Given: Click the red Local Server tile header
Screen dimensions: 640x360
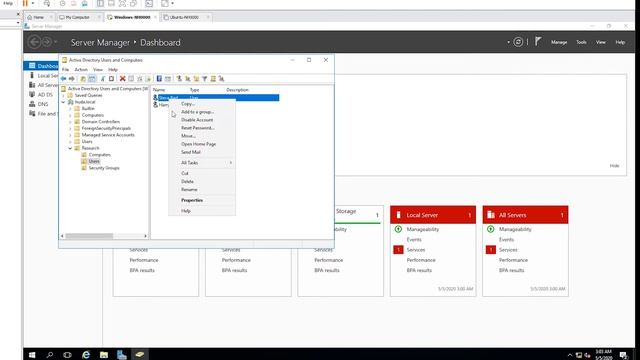Looking at the screenshot, I should click(433, 215).
